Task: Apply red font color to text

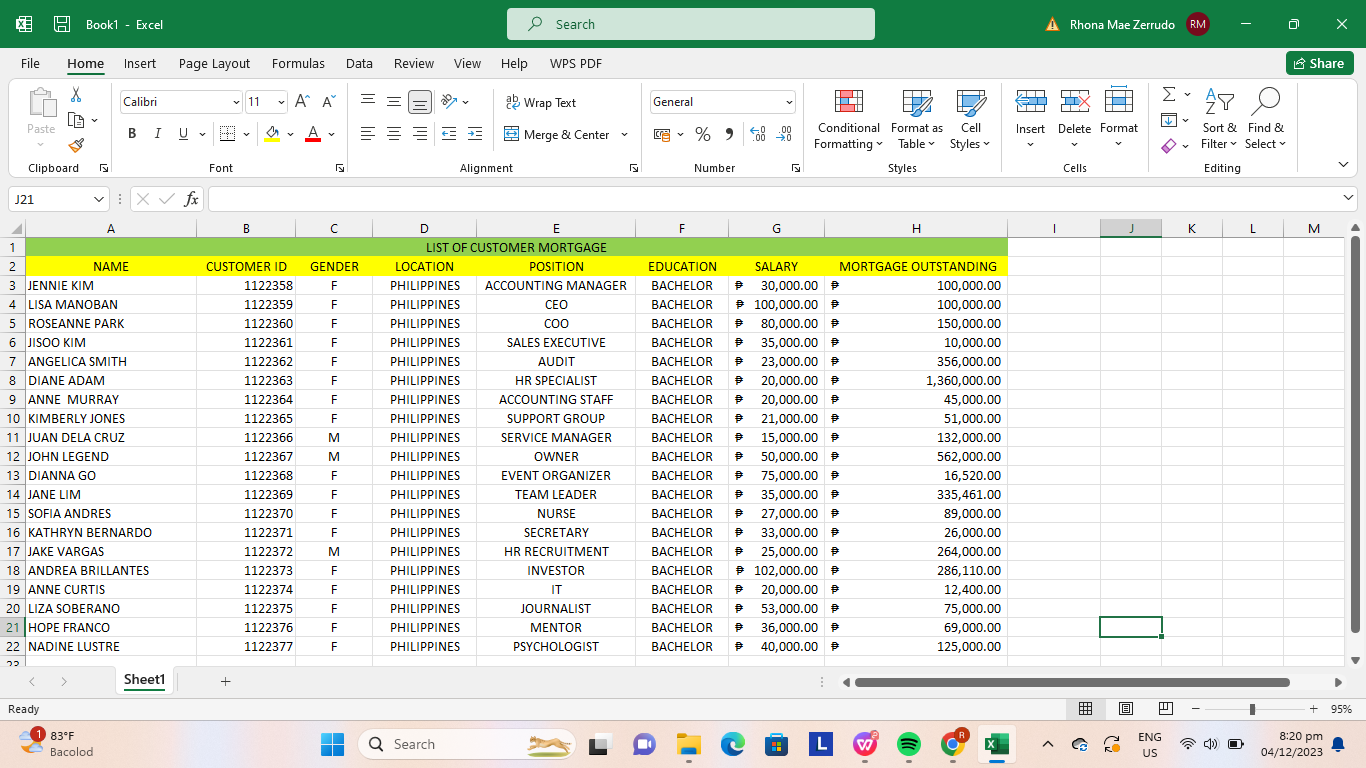Action: point(313,134)
